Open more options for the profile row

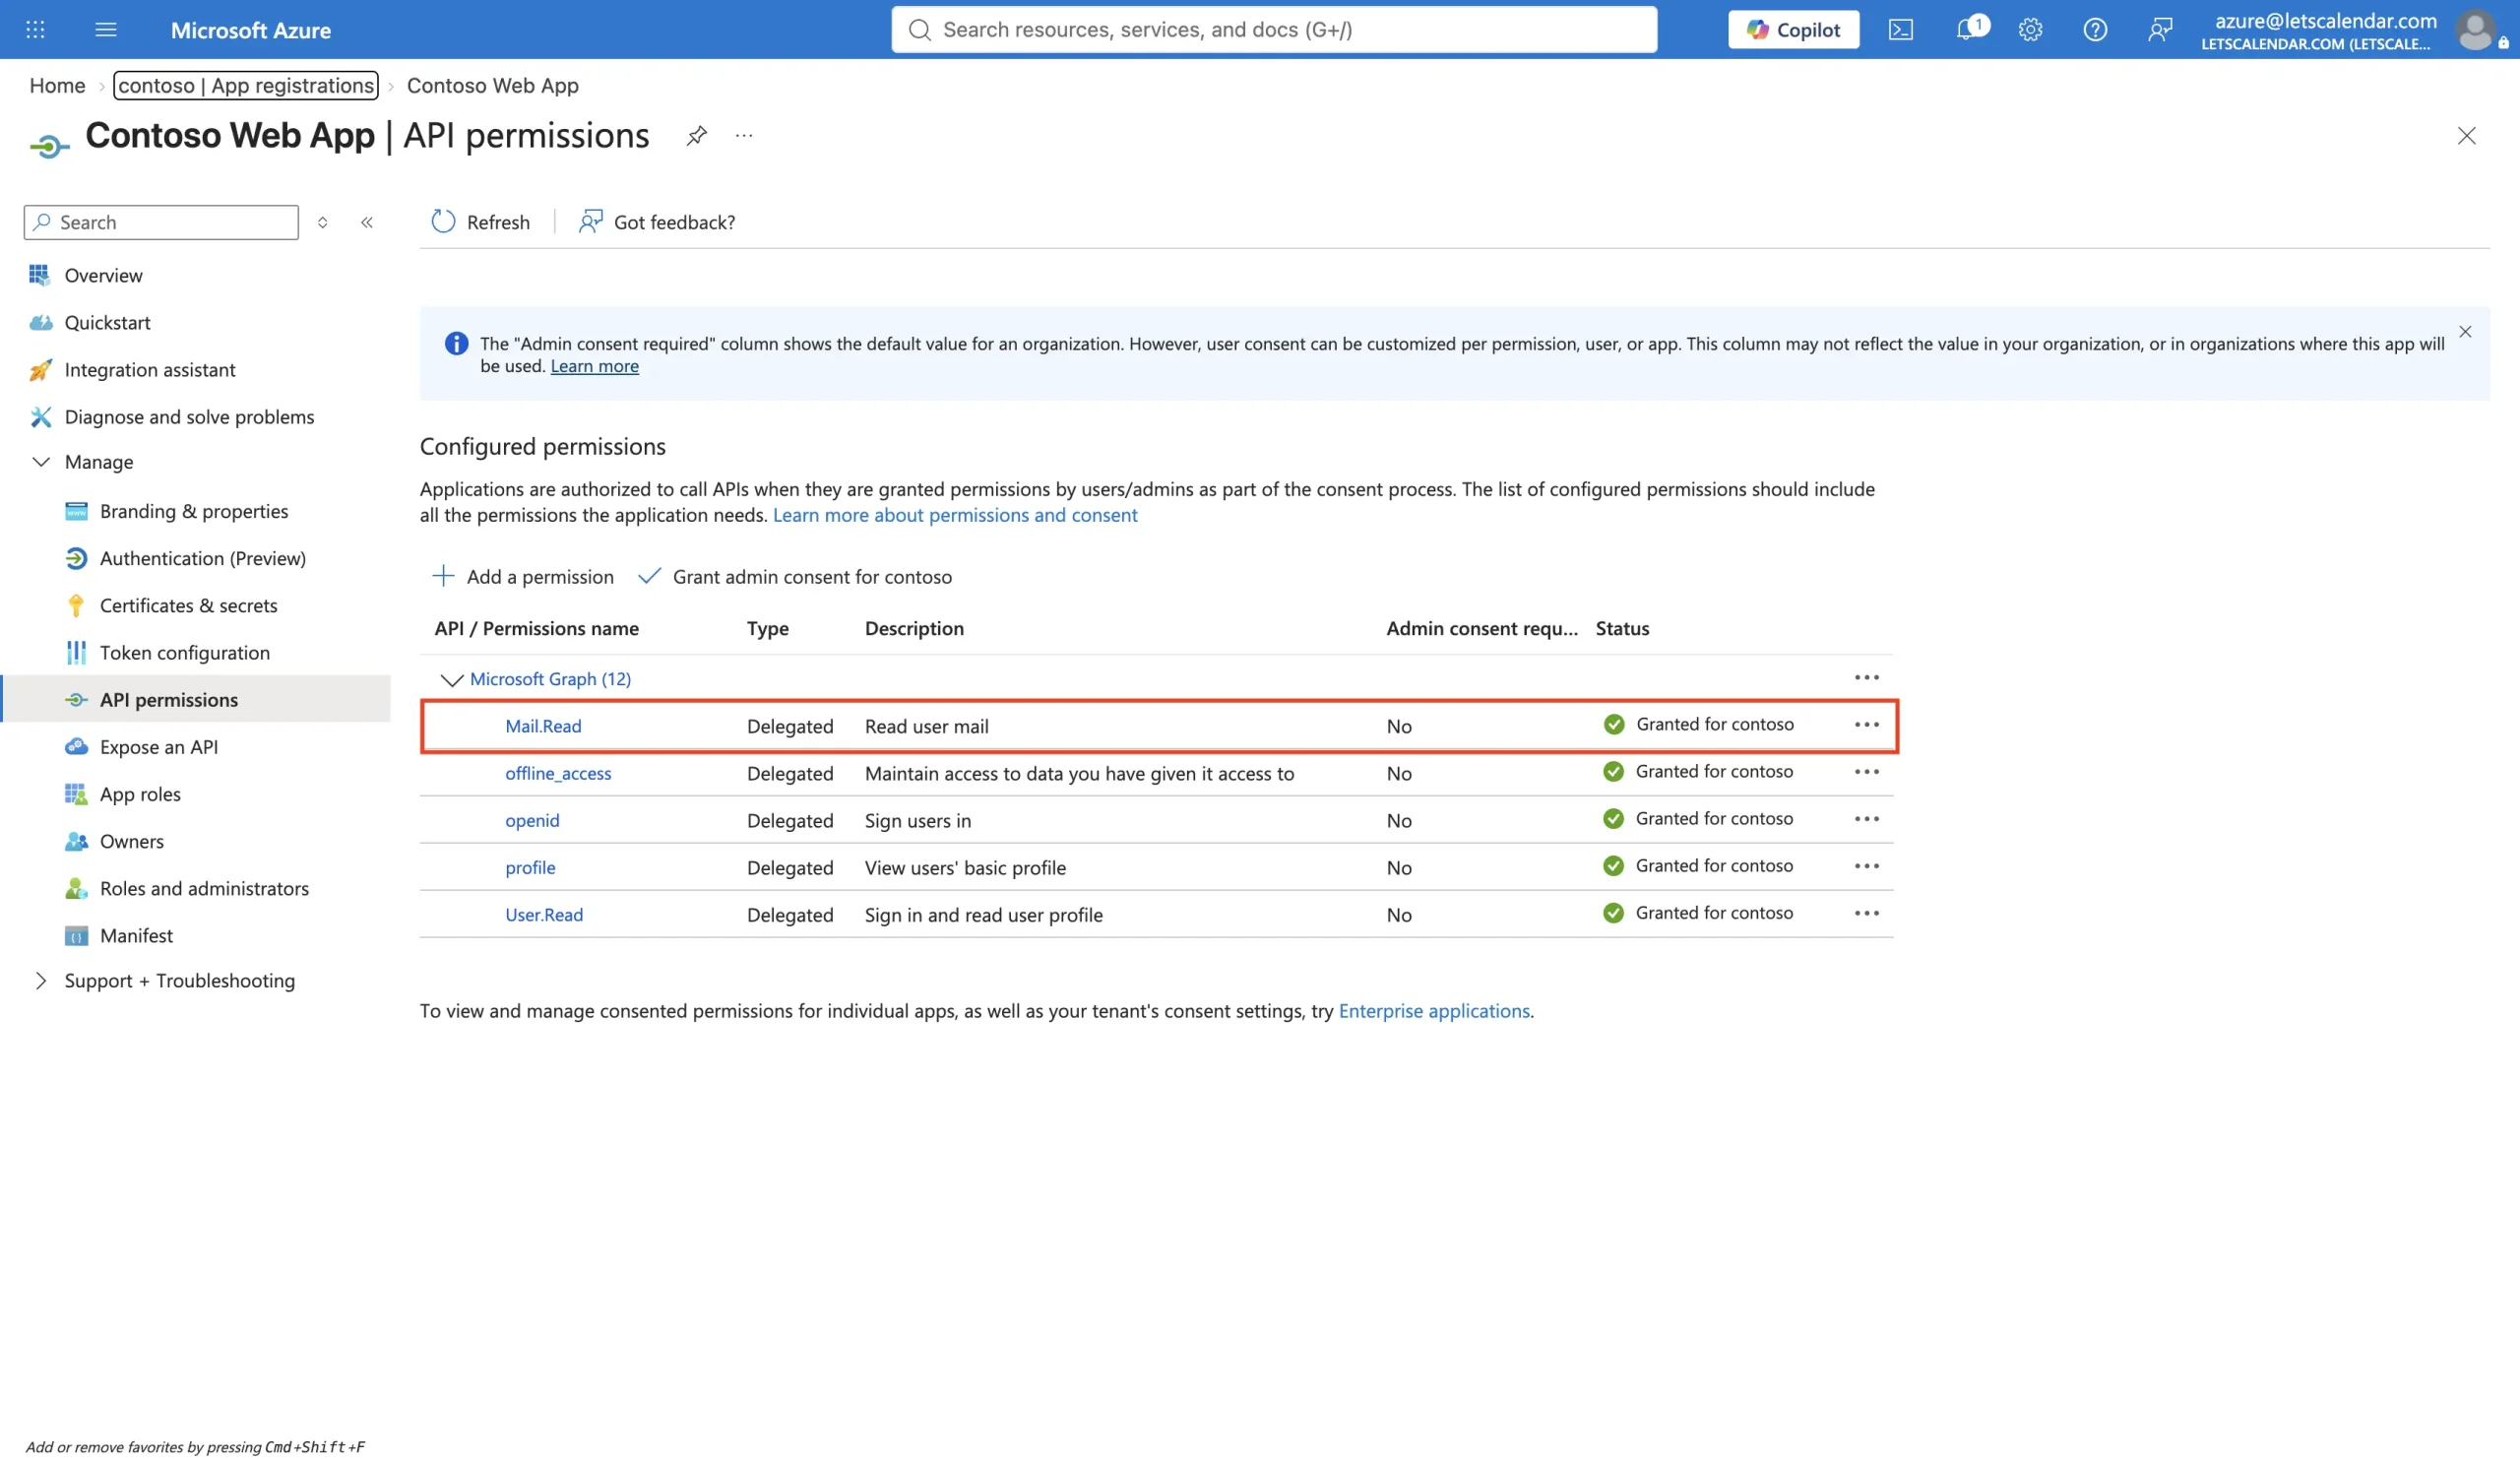[x=1867, y=866]
